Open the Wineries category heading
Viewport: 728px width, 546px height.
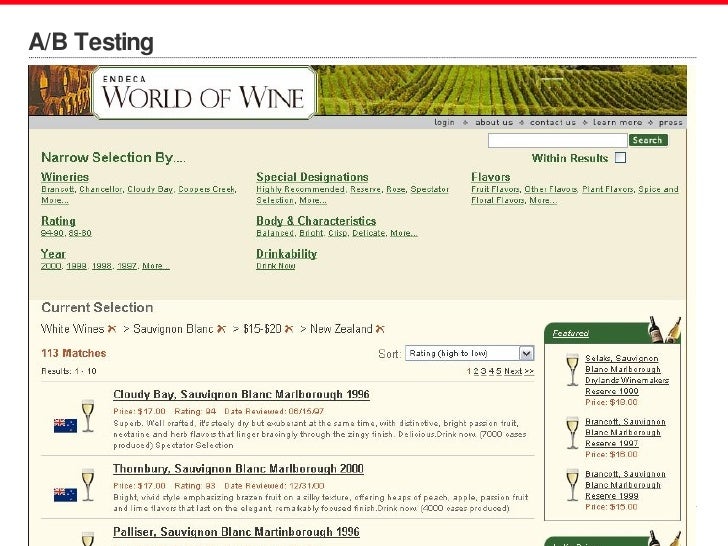pyautogui.click(x=65, y=177)
